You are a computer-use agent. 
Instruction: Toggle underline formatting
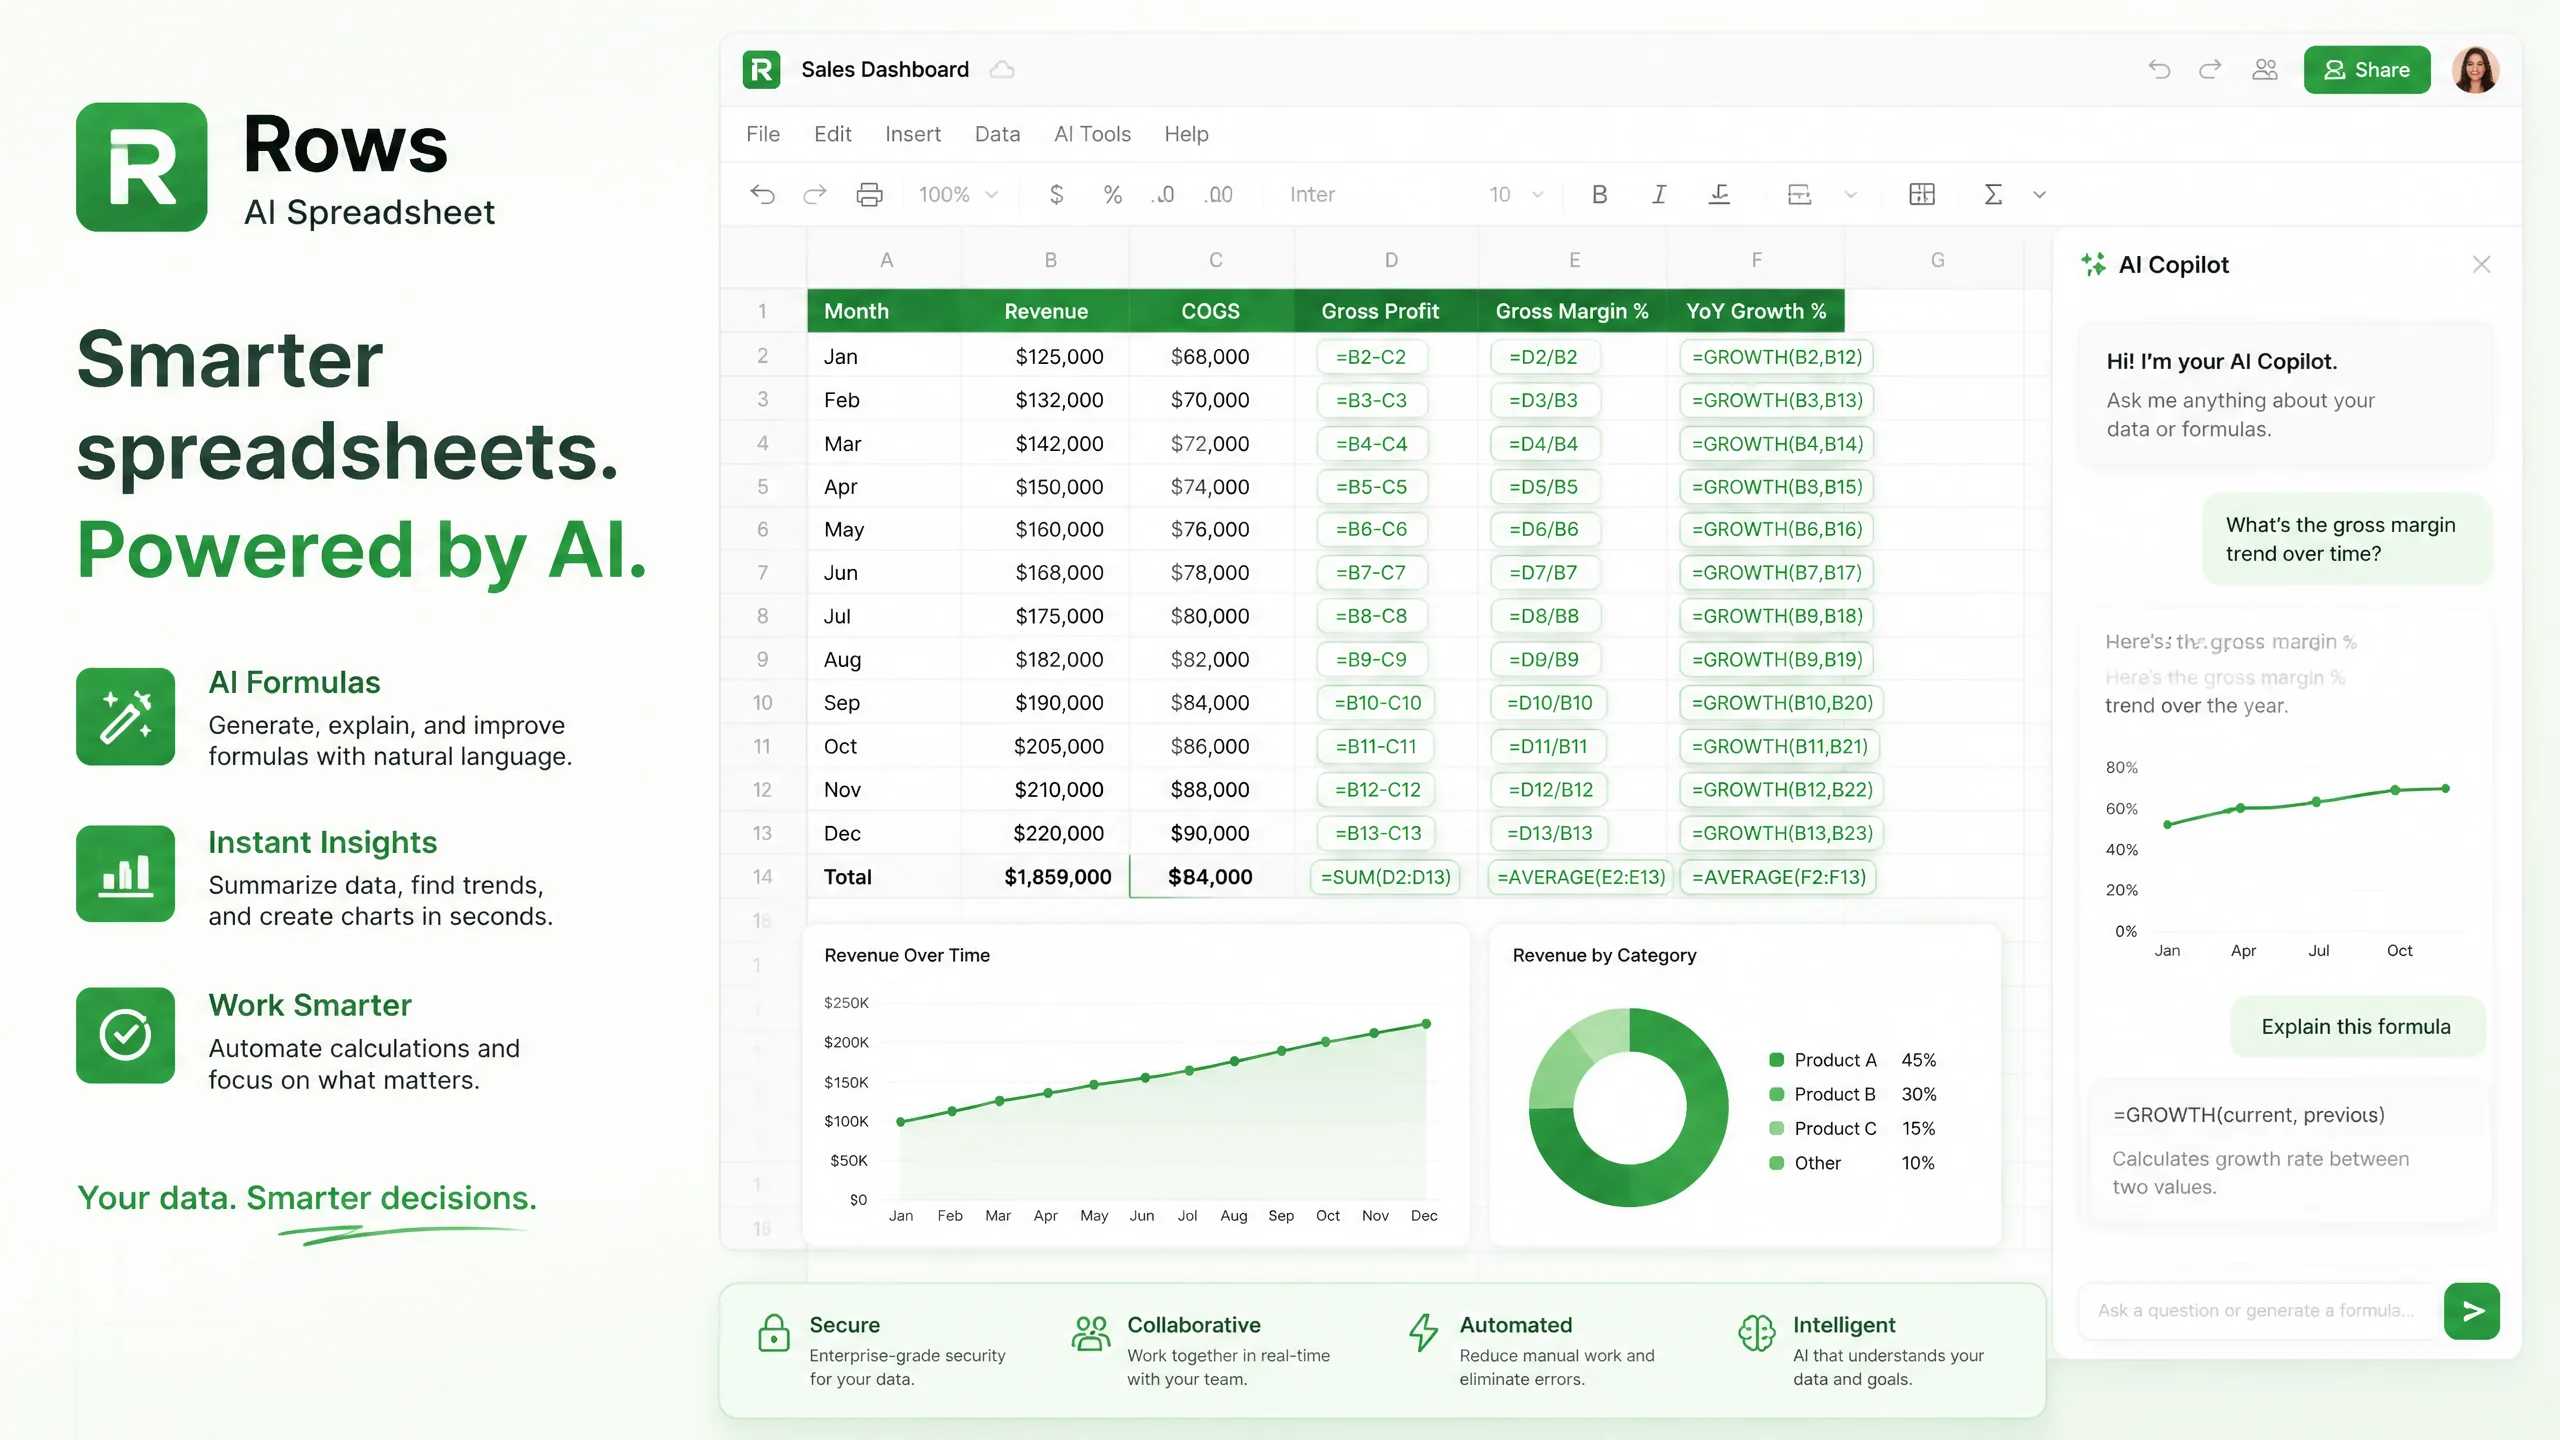[1719, 194]
